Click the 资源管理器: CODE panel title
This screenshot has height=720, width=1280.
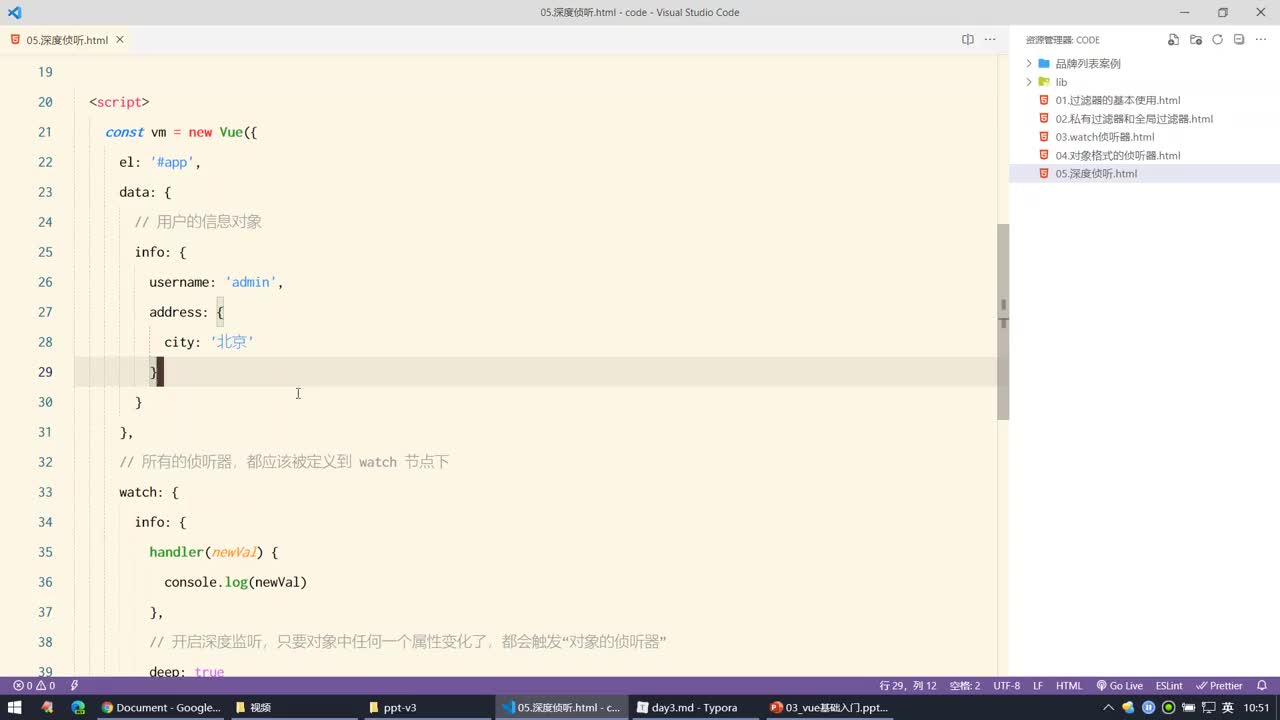1062,40
